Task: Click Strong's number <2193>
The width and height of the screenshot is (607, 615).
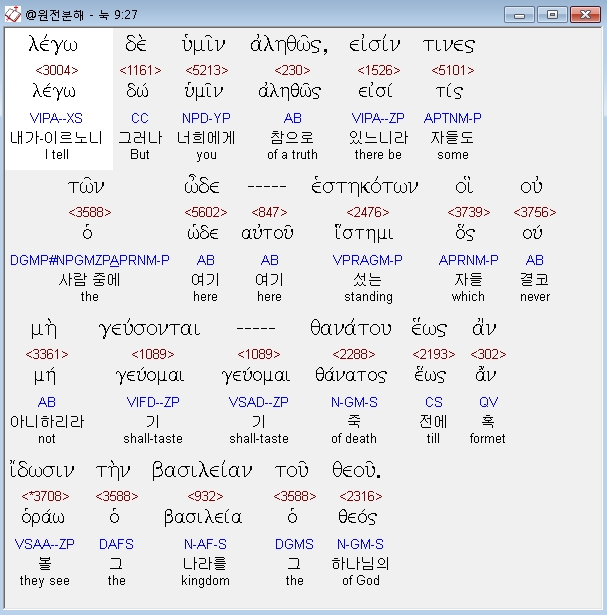Action: 434,354
